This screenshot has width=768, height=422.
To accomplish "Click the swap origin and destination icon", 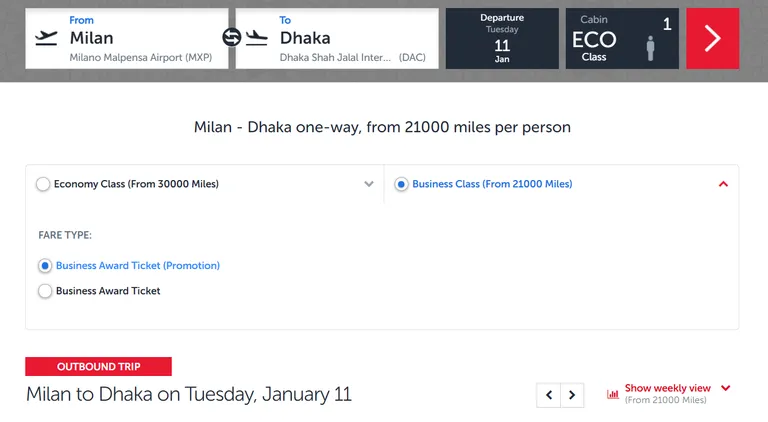I will click(232, 37).
